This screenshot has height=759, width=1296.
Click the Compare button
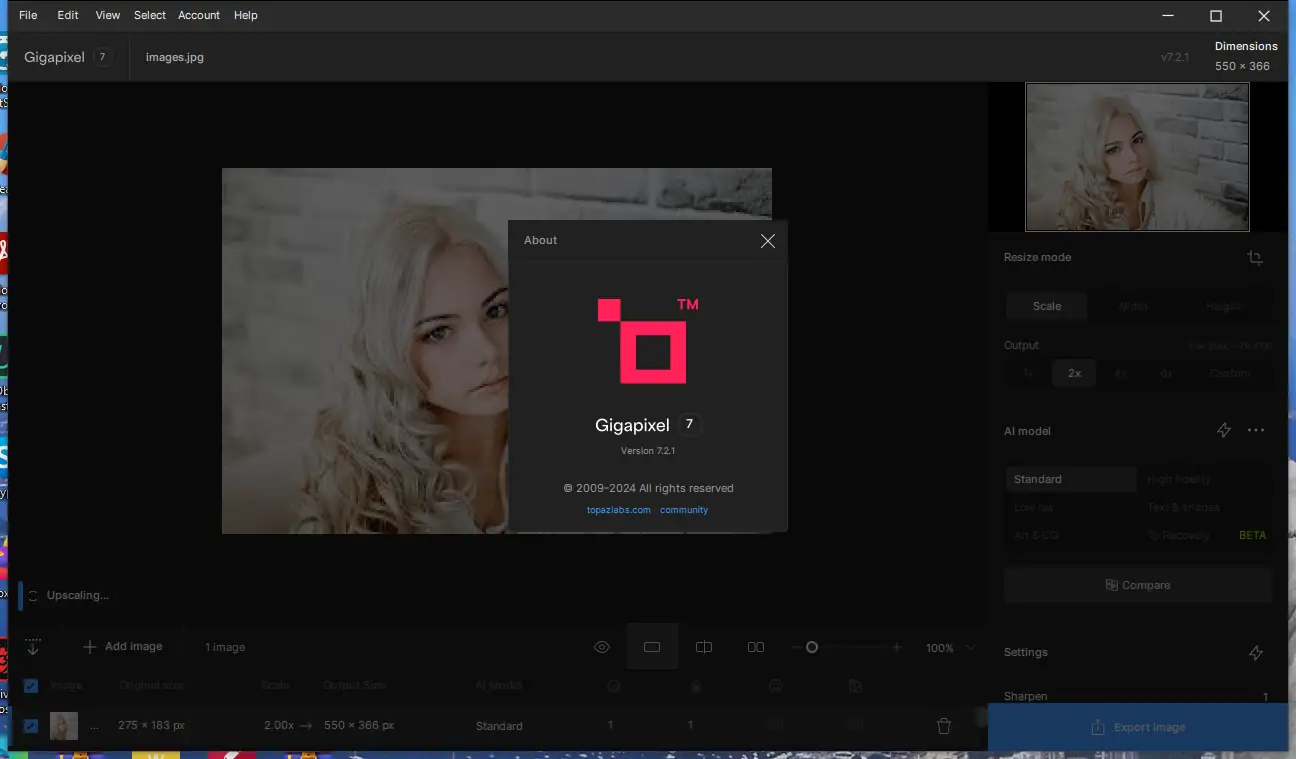(1137, 585)
